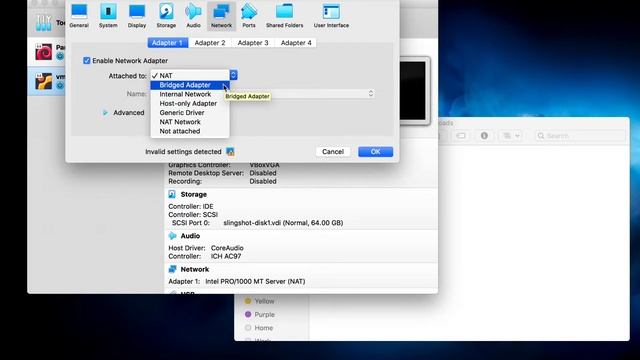Image resolution: width=640 pixels, height=360 pixels.
Task: Open the Audio settings icon
Action: point(193,16)
